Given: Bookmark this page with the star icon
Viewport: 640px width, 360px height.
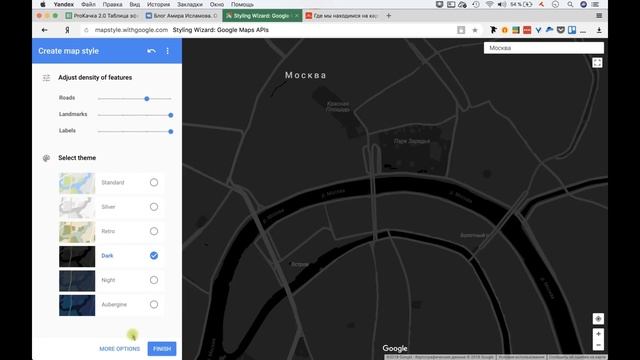Looking at the screenshot, I should (x=475, y=30).
